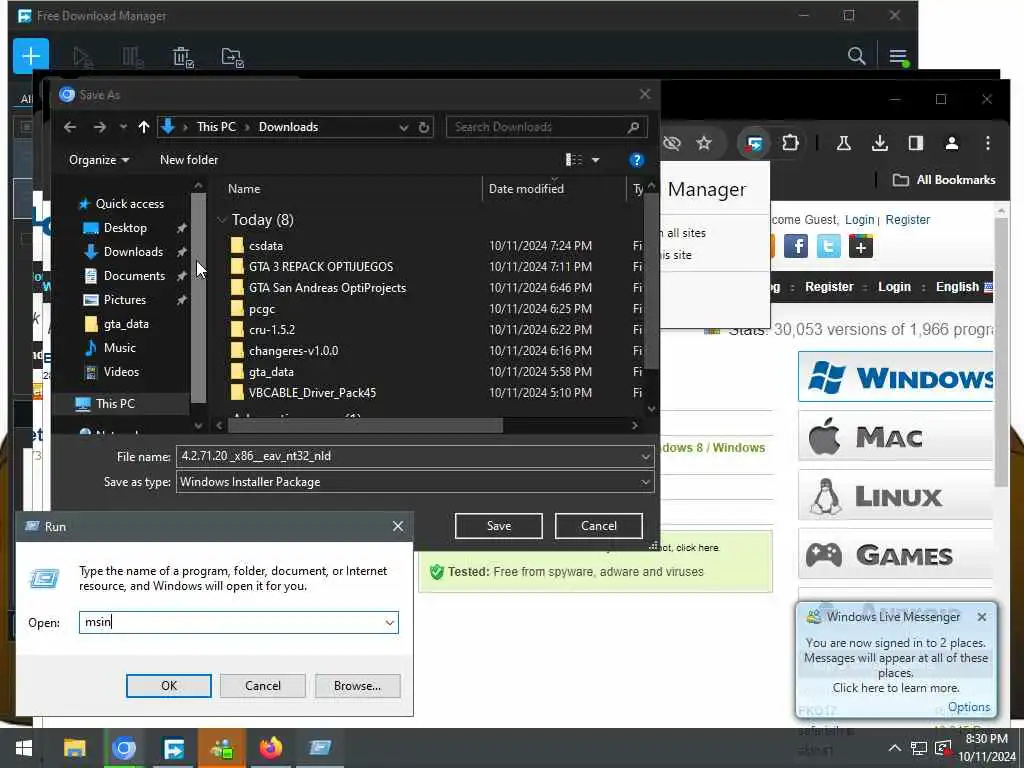Go up one folder level in Save As
The image size is (1024, 768).
coord(144,127)
